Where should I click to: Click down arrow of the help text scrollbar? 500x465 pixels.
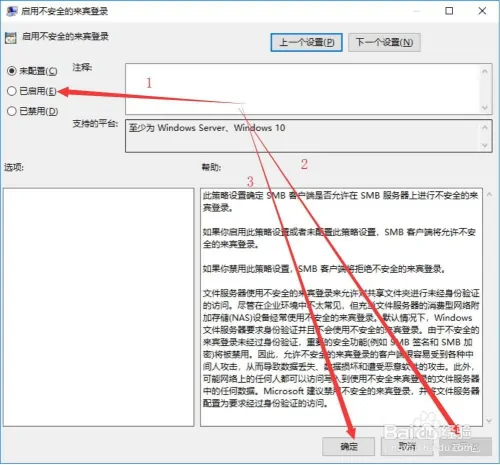click(x=489, y=421)
